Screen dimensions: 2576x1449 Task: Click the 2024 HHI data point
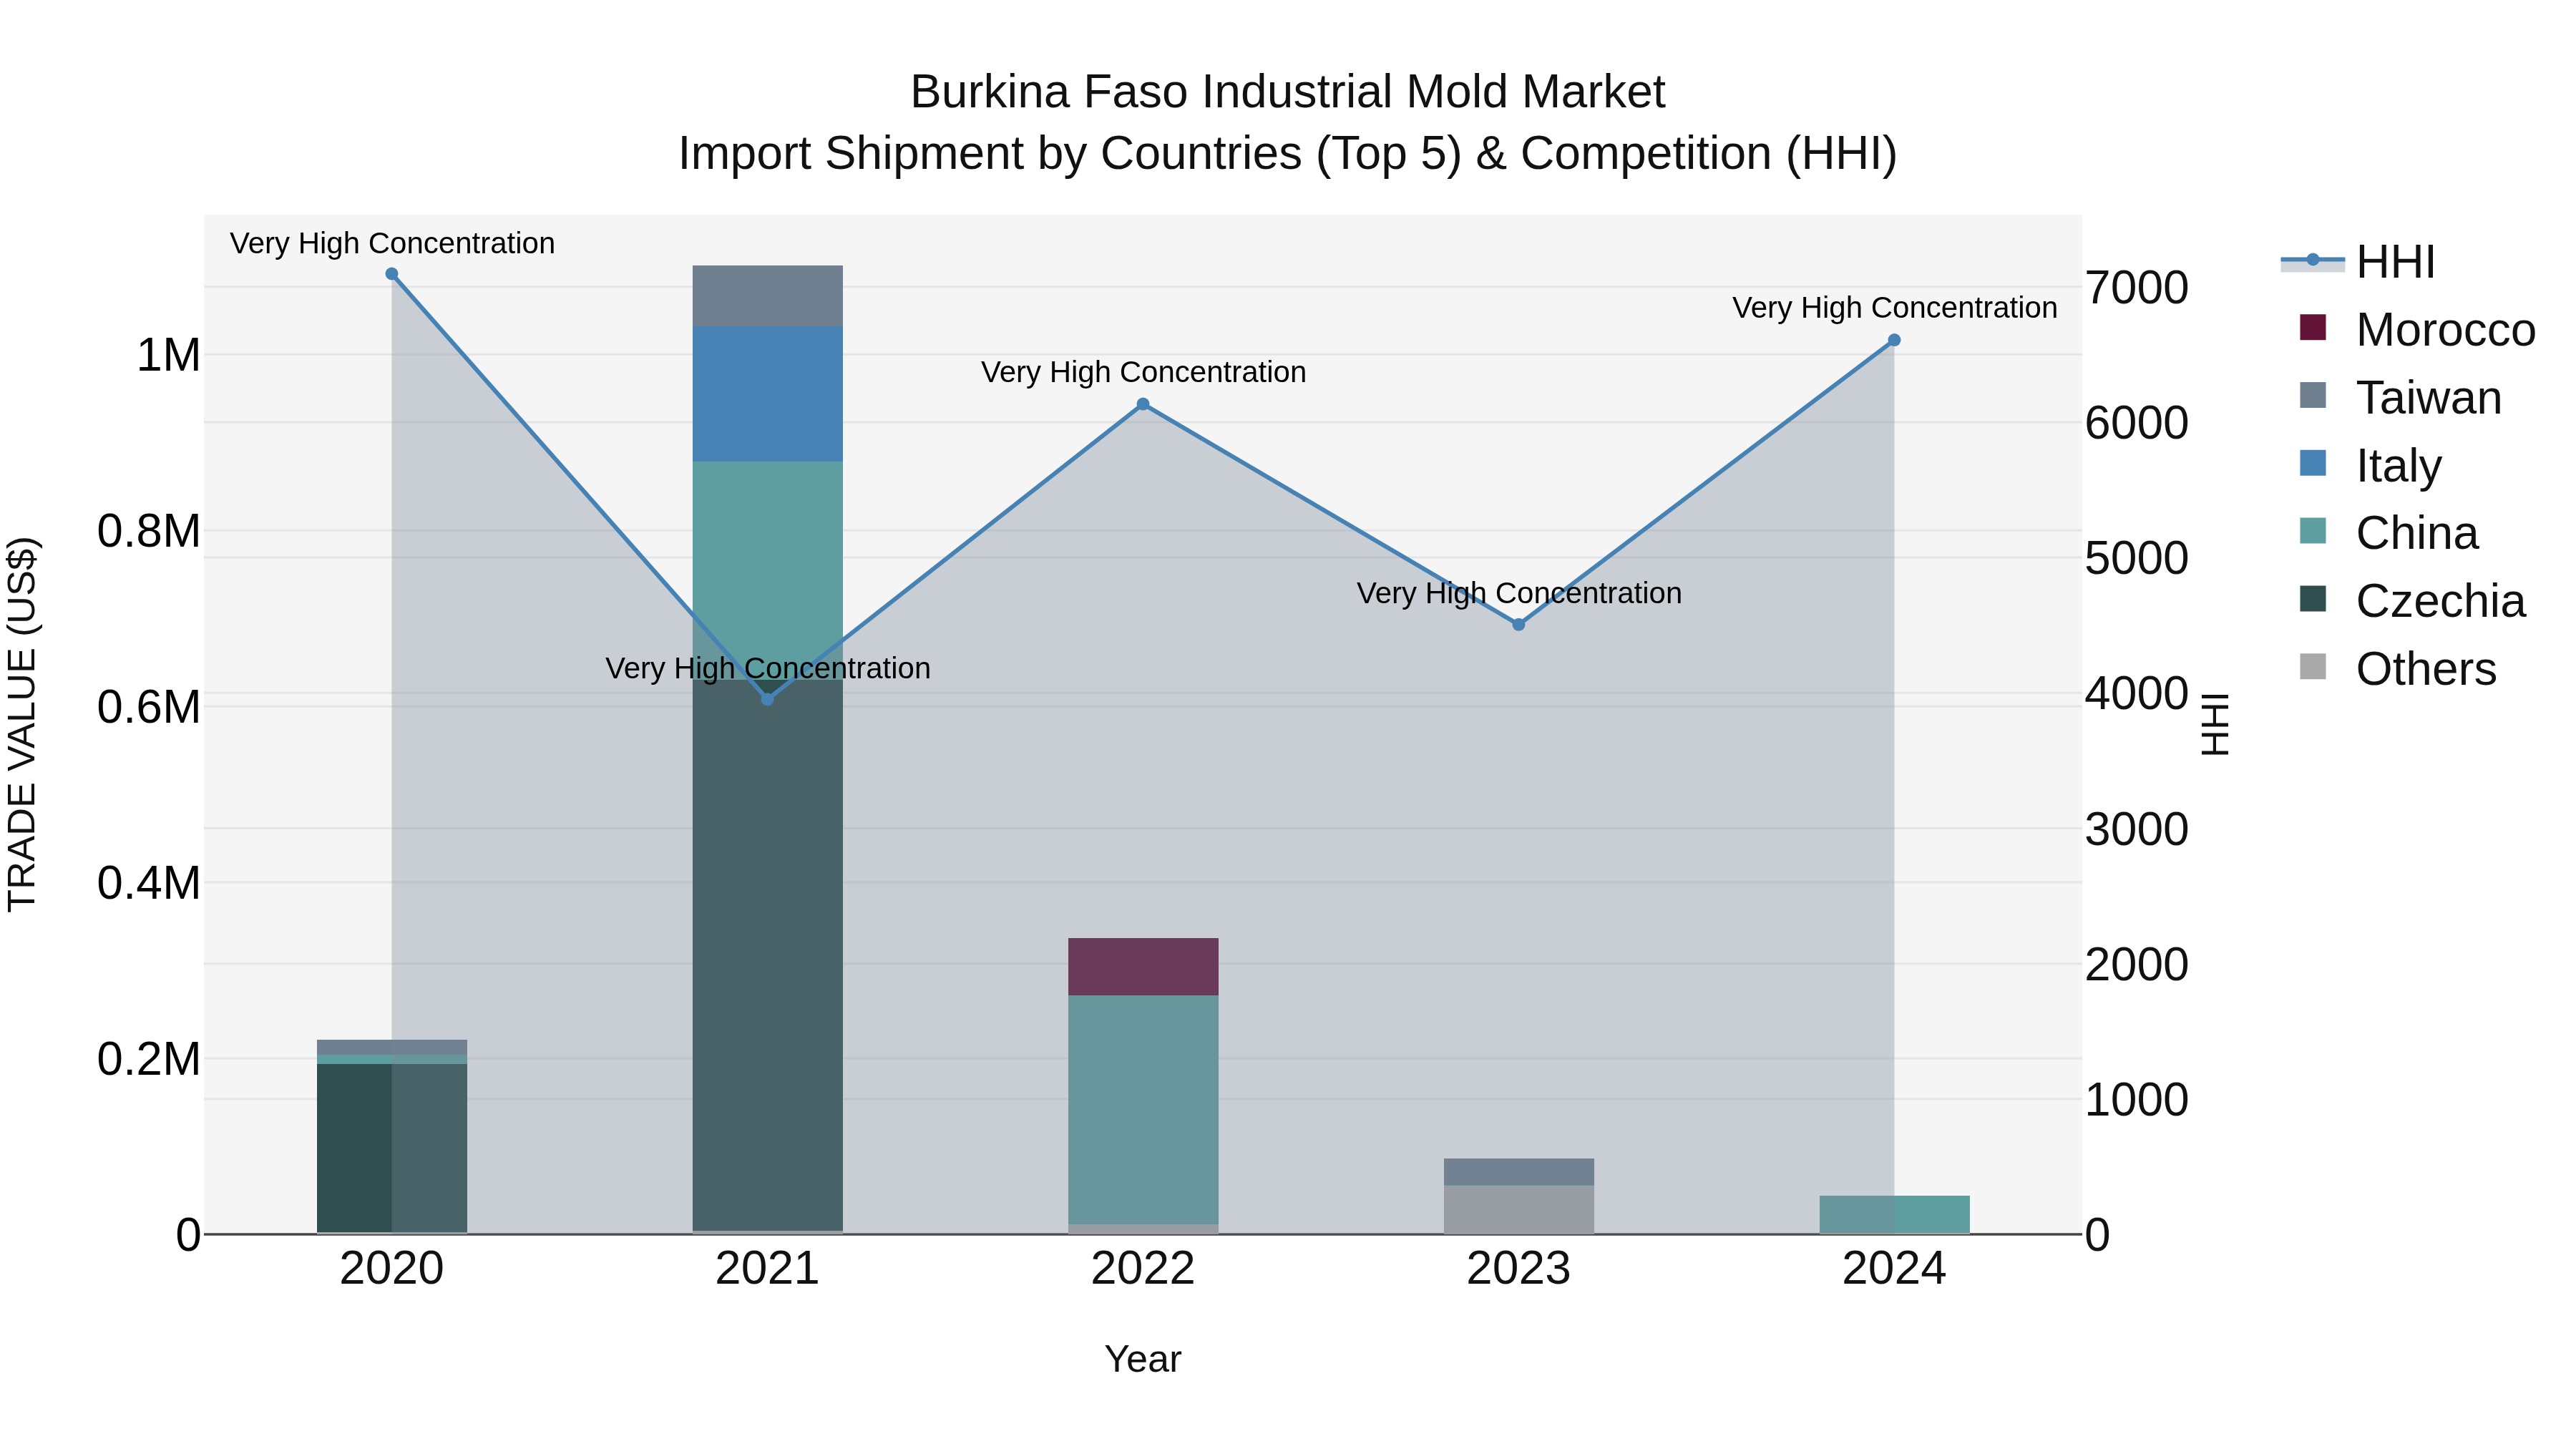click(1894, 340)
